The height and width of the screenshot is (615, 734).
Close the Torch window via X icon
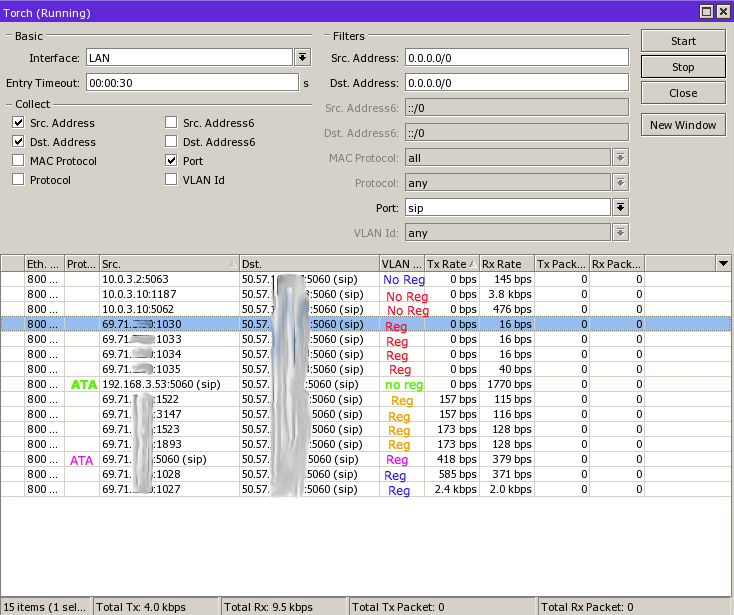(x=723, y=11)
